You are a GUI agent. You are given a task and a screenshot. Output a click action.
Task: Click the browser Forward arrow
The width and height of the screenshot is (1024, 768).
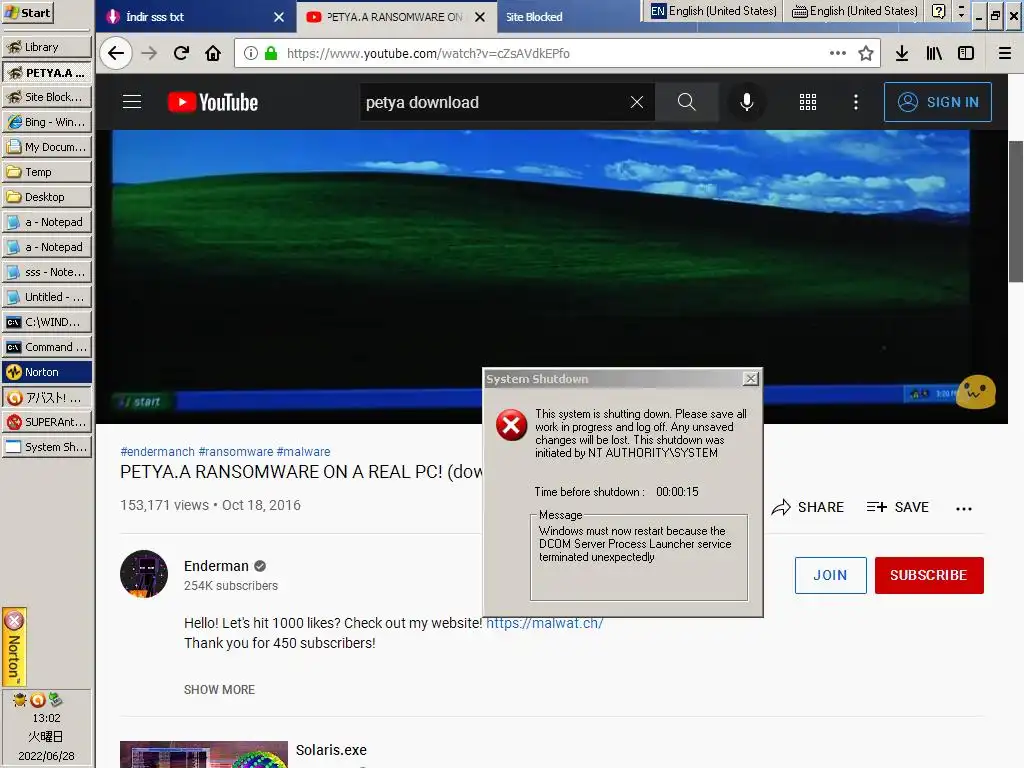[150, 54]
